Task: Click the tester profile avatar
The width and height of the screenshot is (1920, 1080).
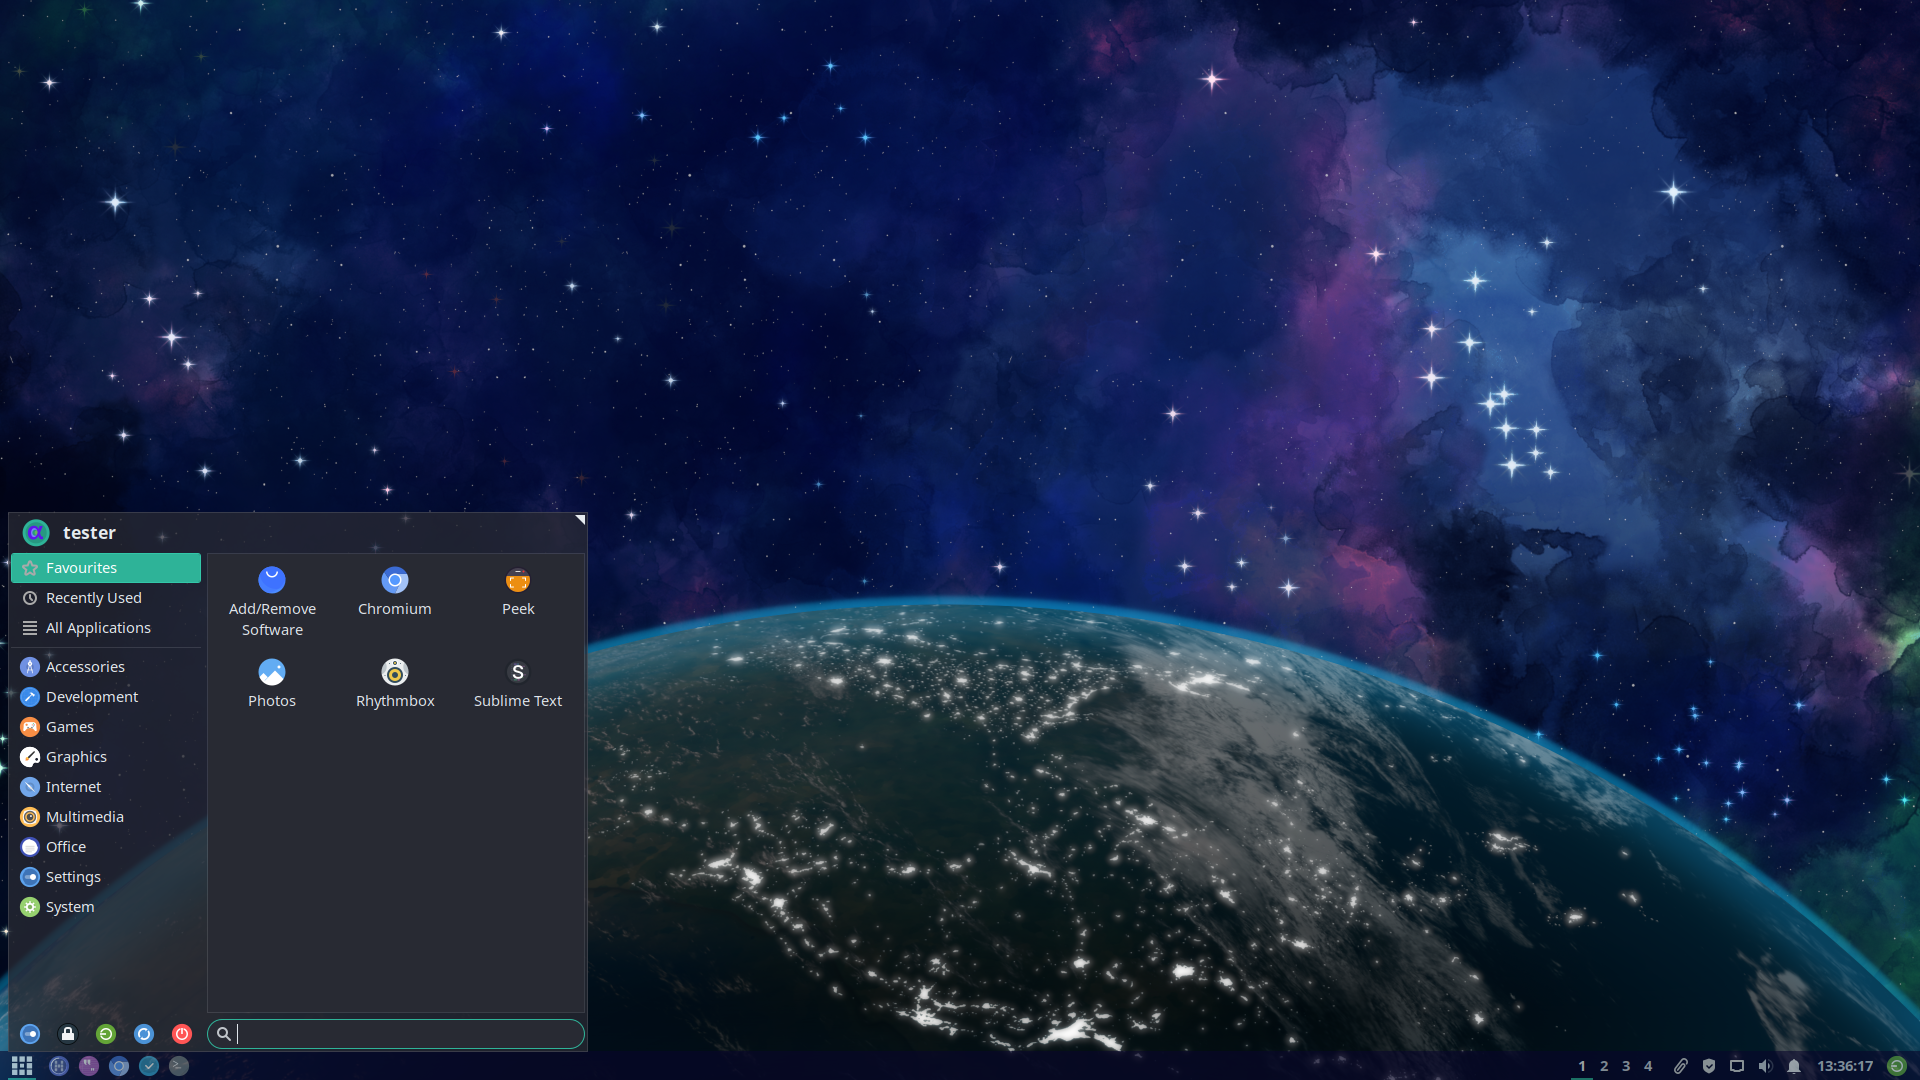Action: pos(36,531)
